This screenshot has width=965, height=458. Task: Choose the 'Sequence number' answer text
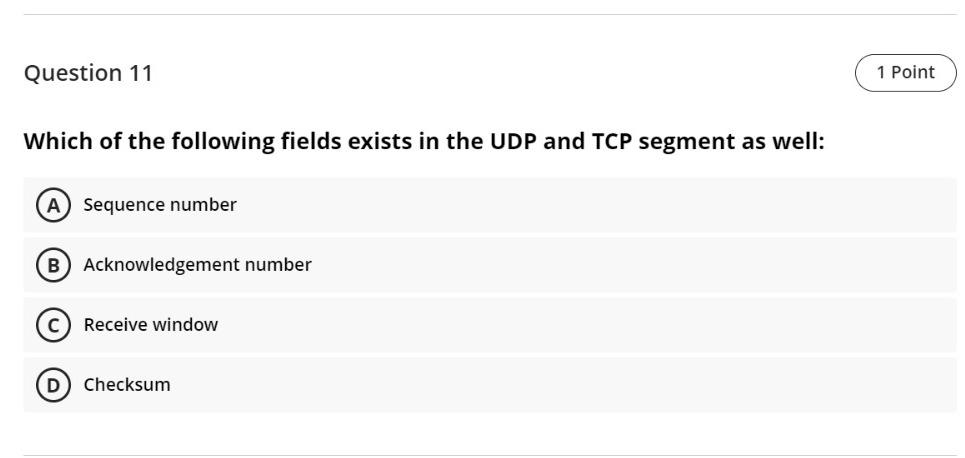[x=160, y=205]
